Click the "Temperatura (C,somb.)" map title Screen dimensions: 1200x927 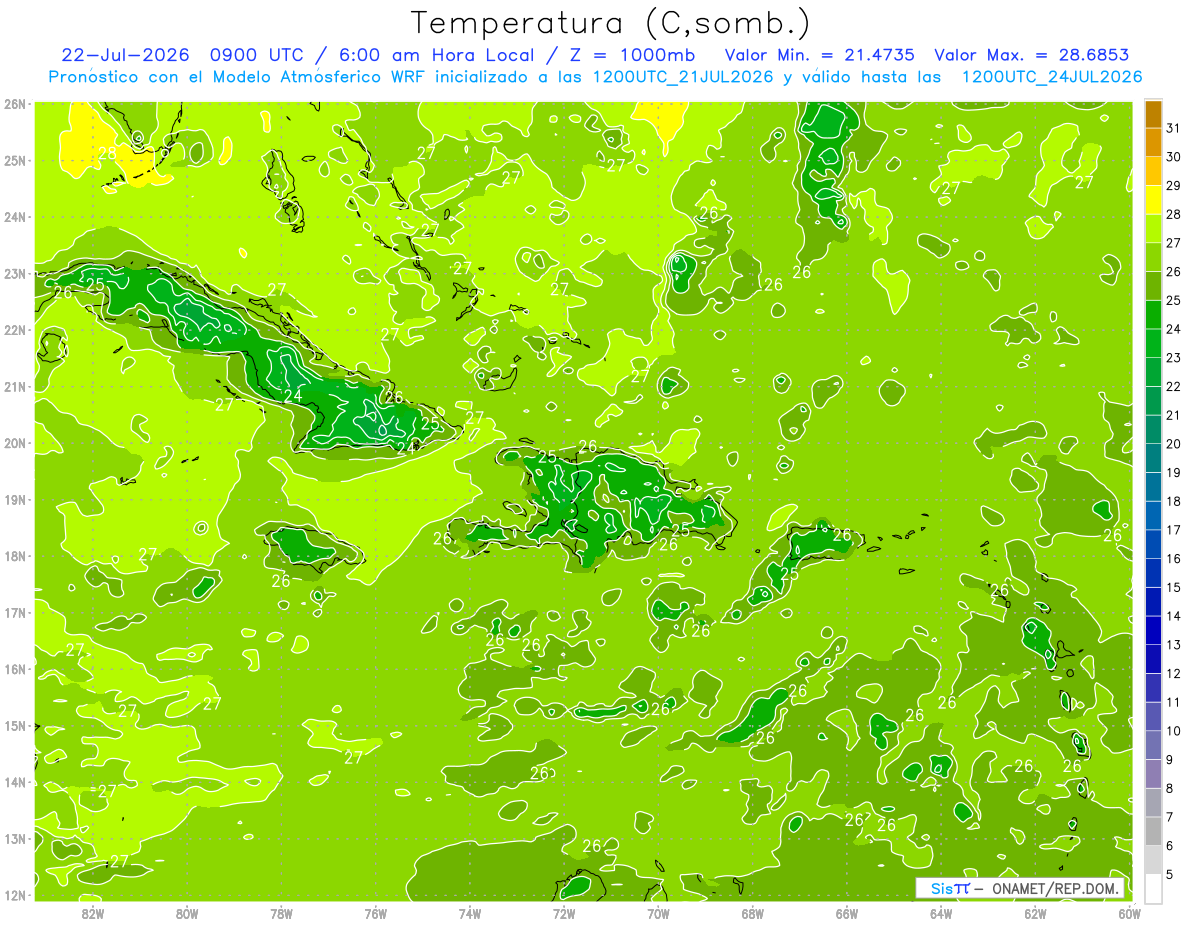(x=611, y=23)
